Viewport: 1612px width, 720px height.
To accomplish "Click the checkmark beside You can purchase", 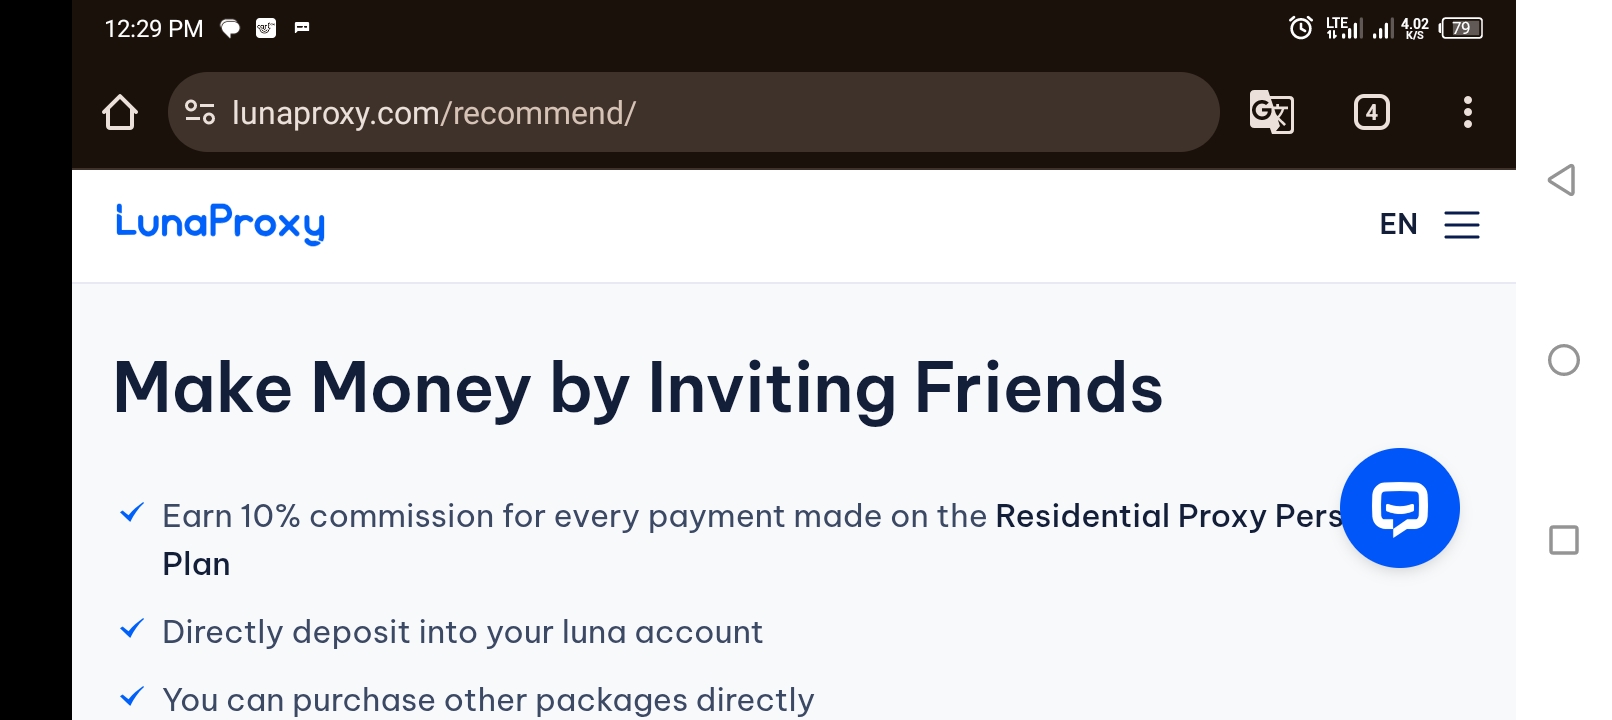I will (132, 697).
